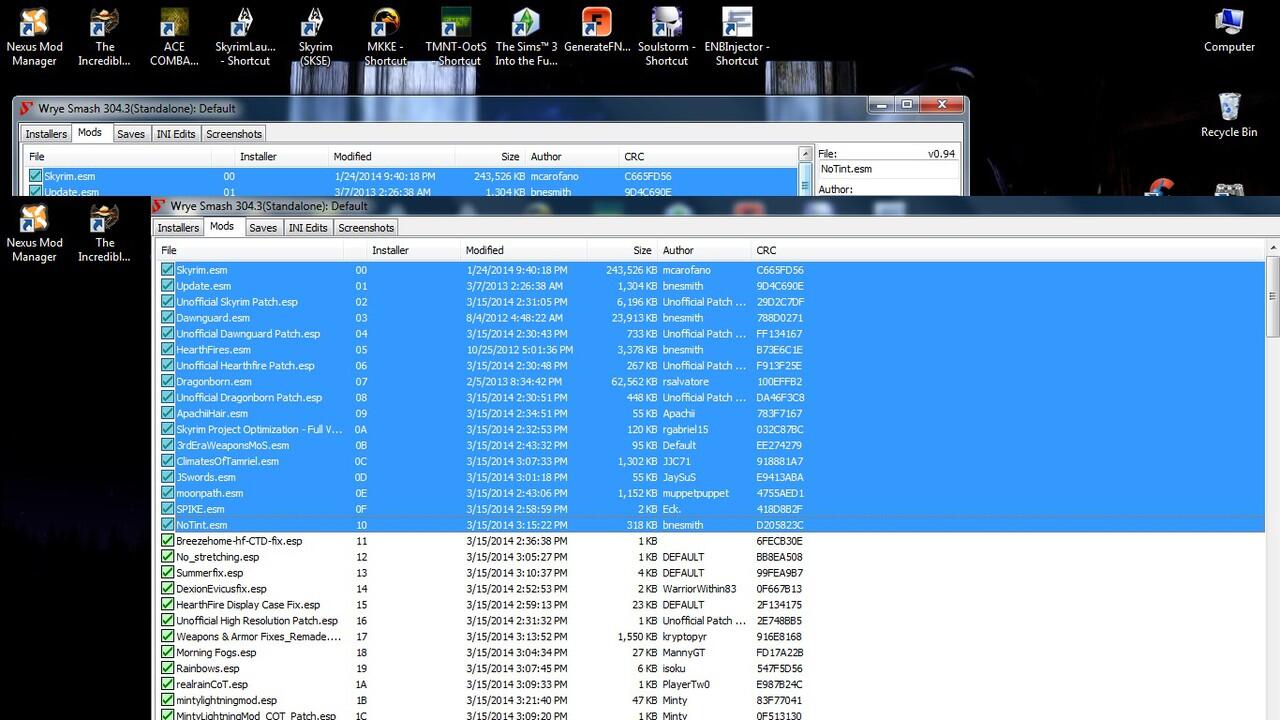The image size is (1280, 720).
Task: Open Computer desktop icon
Action: 1229,30
